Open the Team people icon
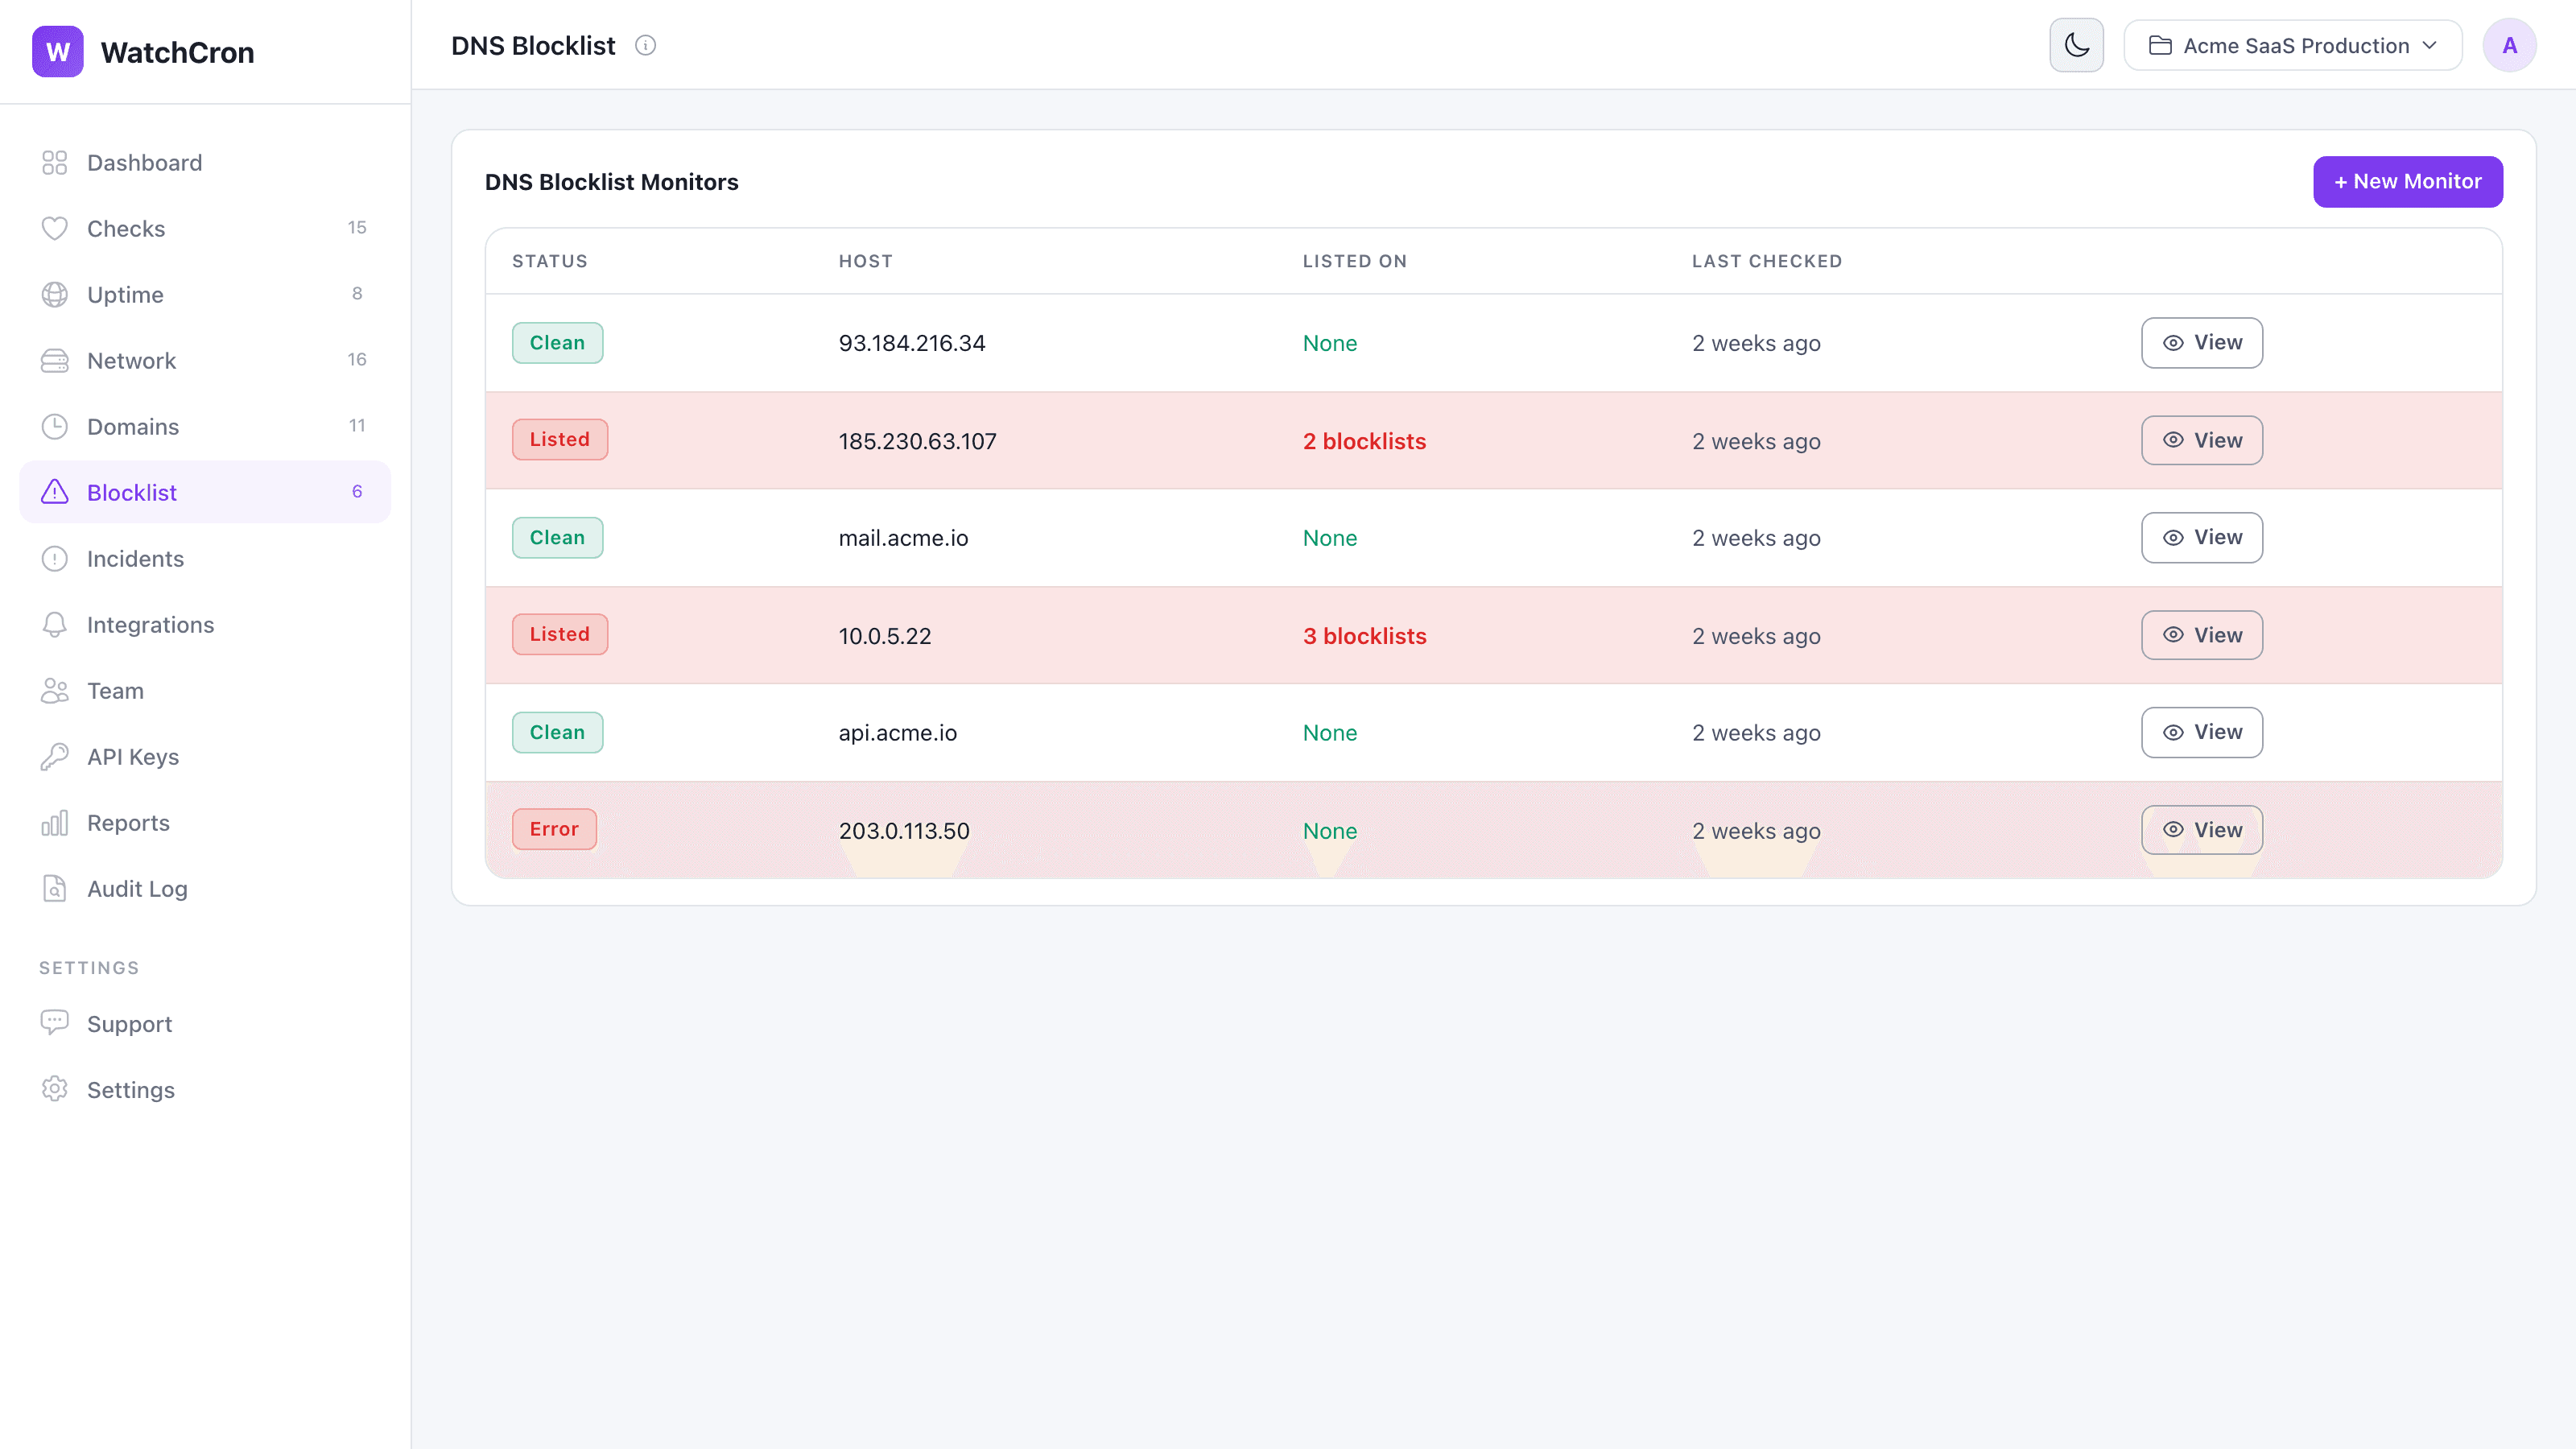2576x1449 pixels. point(54,691)
